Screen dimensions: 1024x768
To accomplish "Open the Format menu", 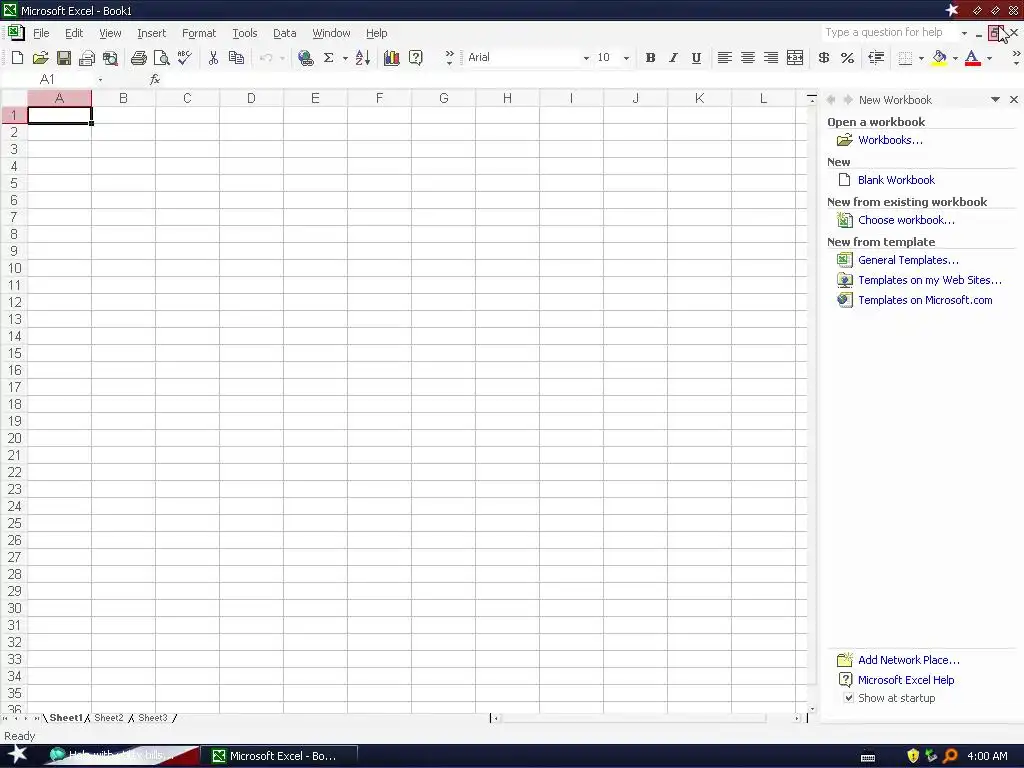I will click(199, 33).
